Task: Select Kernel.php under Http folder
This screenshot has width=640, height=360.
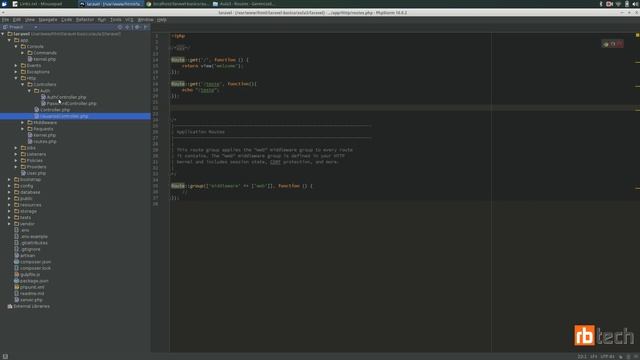Action: (41, 135)
